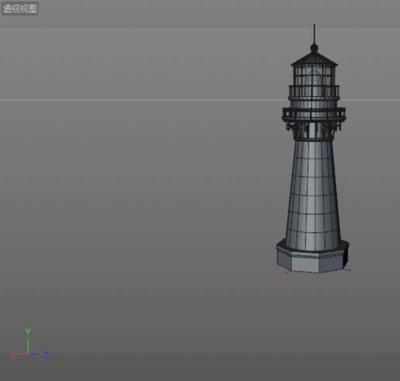Viewport: 400px width, 381px height.
Task: Click the world axis gizmo's green Y axis
Action: pos(28,341)
